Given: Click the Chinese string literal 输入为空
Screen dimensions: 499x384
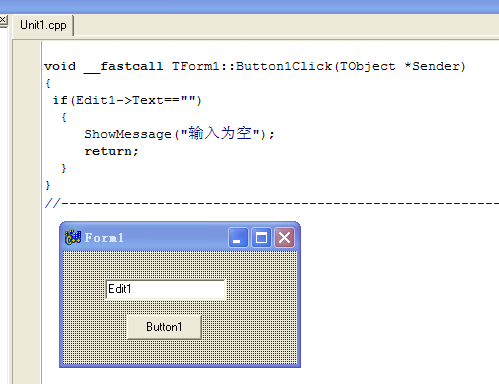Looking at the screenshot, I should point(220,133).
